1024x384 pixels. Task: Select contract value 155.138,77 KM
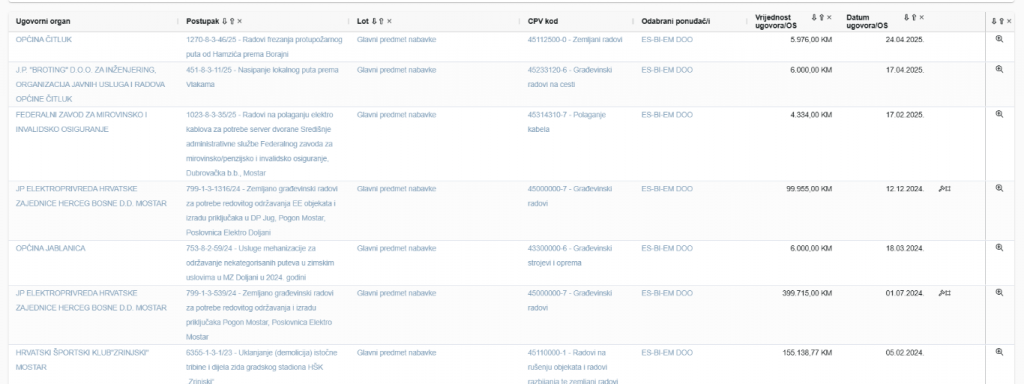click(807, 352)
